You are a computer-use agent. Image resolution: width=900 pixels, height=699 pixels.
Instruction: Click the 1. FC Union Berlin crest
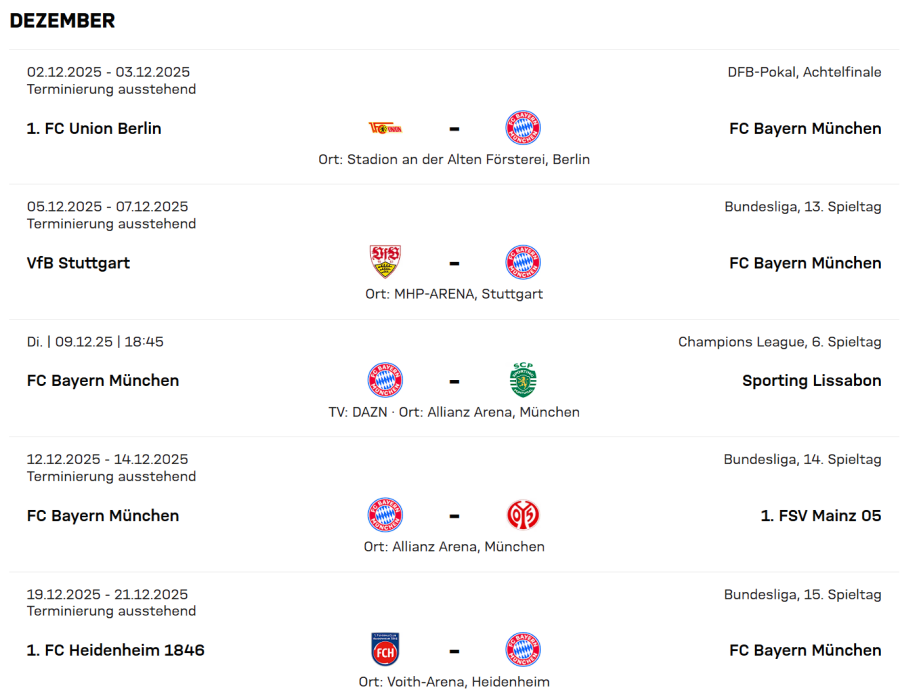click(385, 128)
